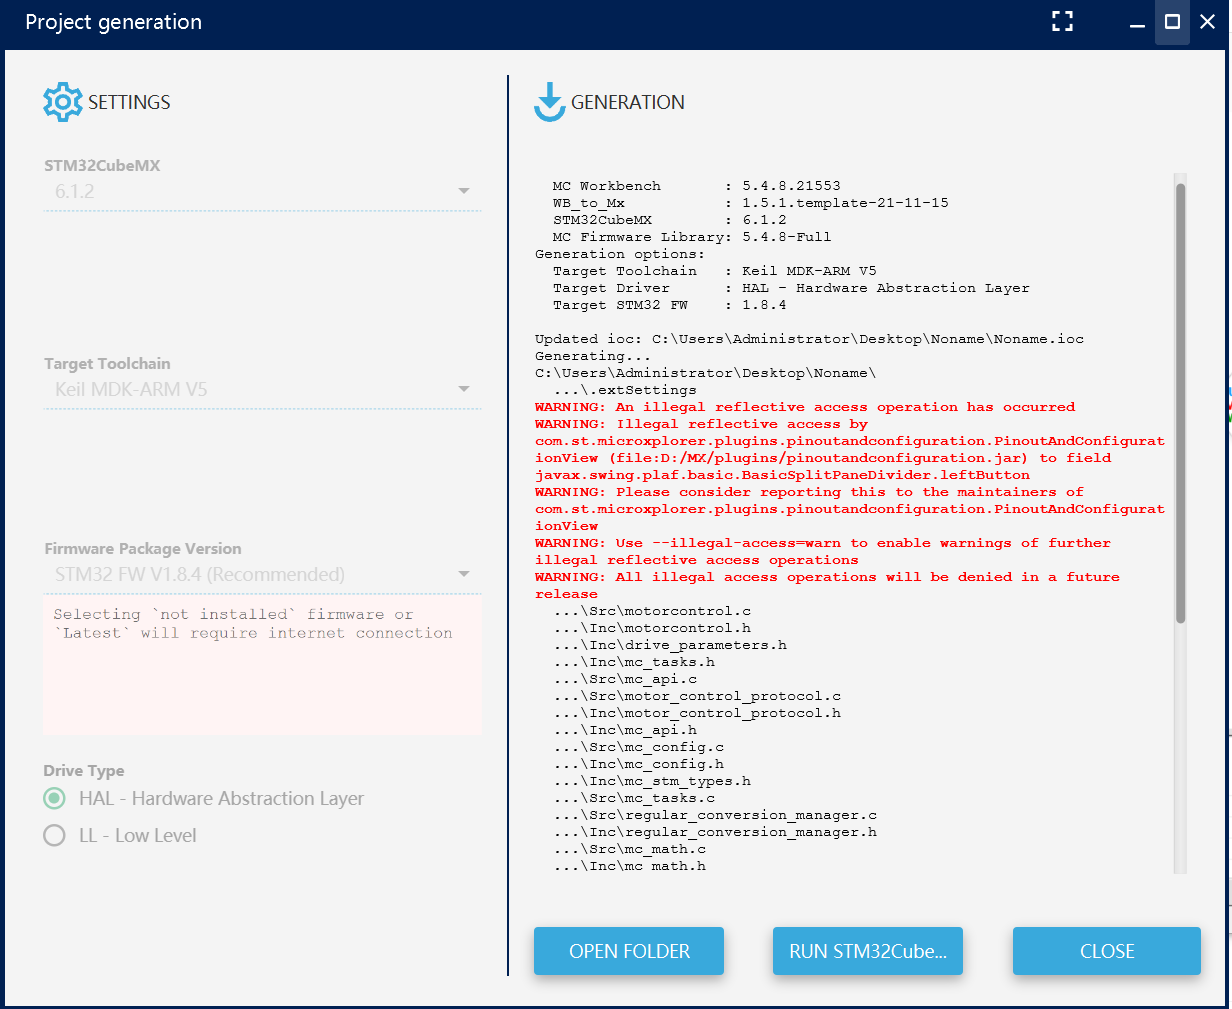The width and height of the screenshot is (1232, 1009).
Task: Click the '...\Inc\drive_parameters.h' log entry
Action: point(670,645)
